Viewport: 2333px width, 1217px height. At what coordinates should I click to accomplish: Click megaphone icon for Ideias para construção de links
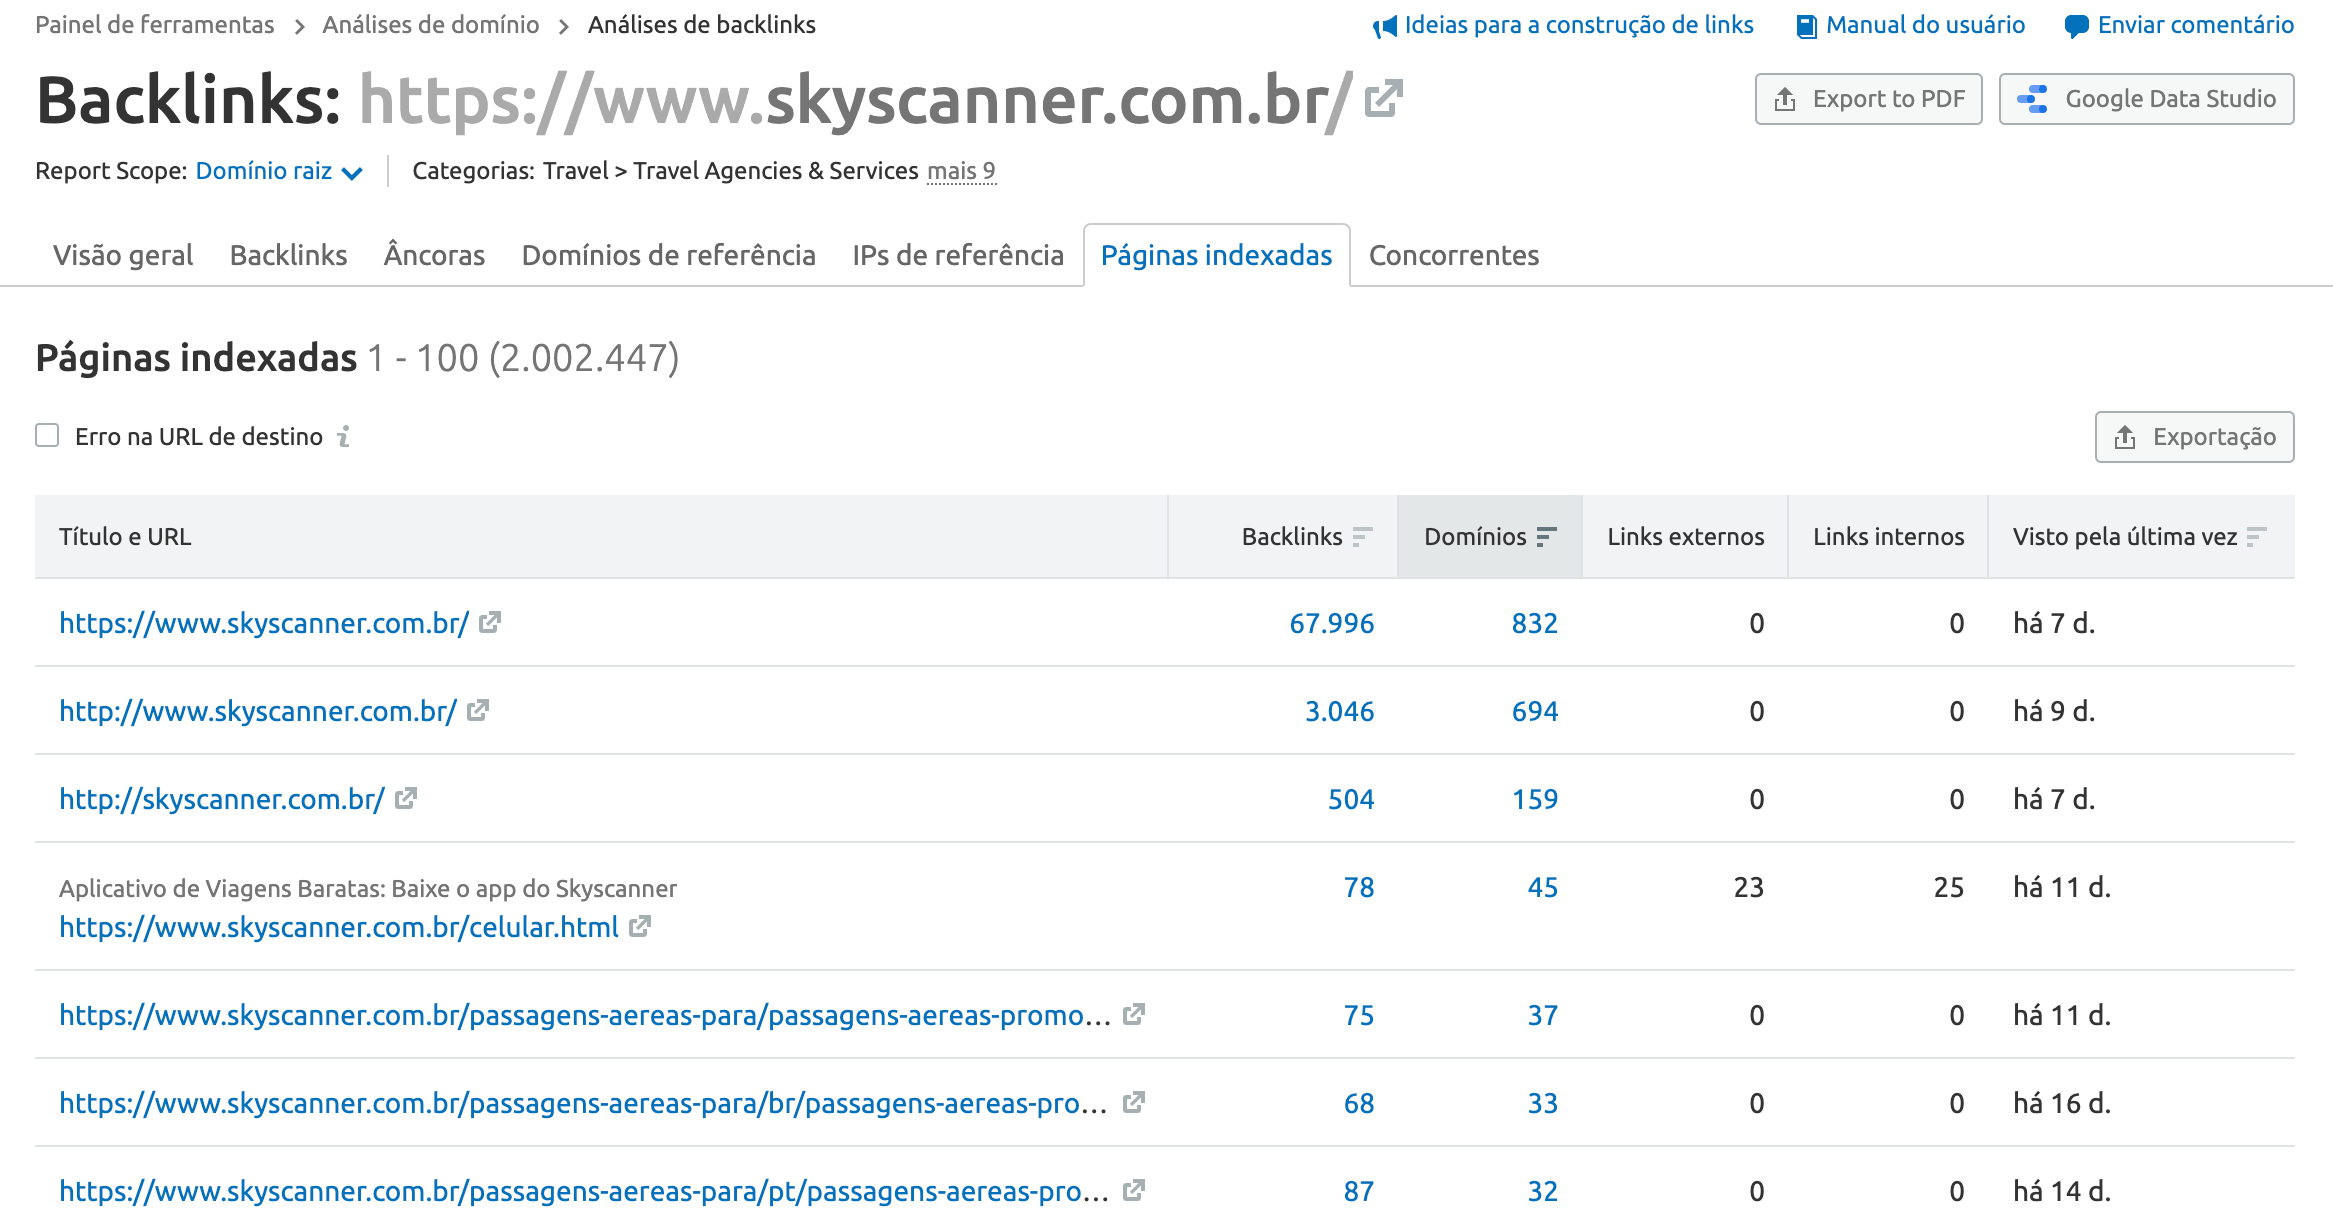click(x=1385, y=26)
